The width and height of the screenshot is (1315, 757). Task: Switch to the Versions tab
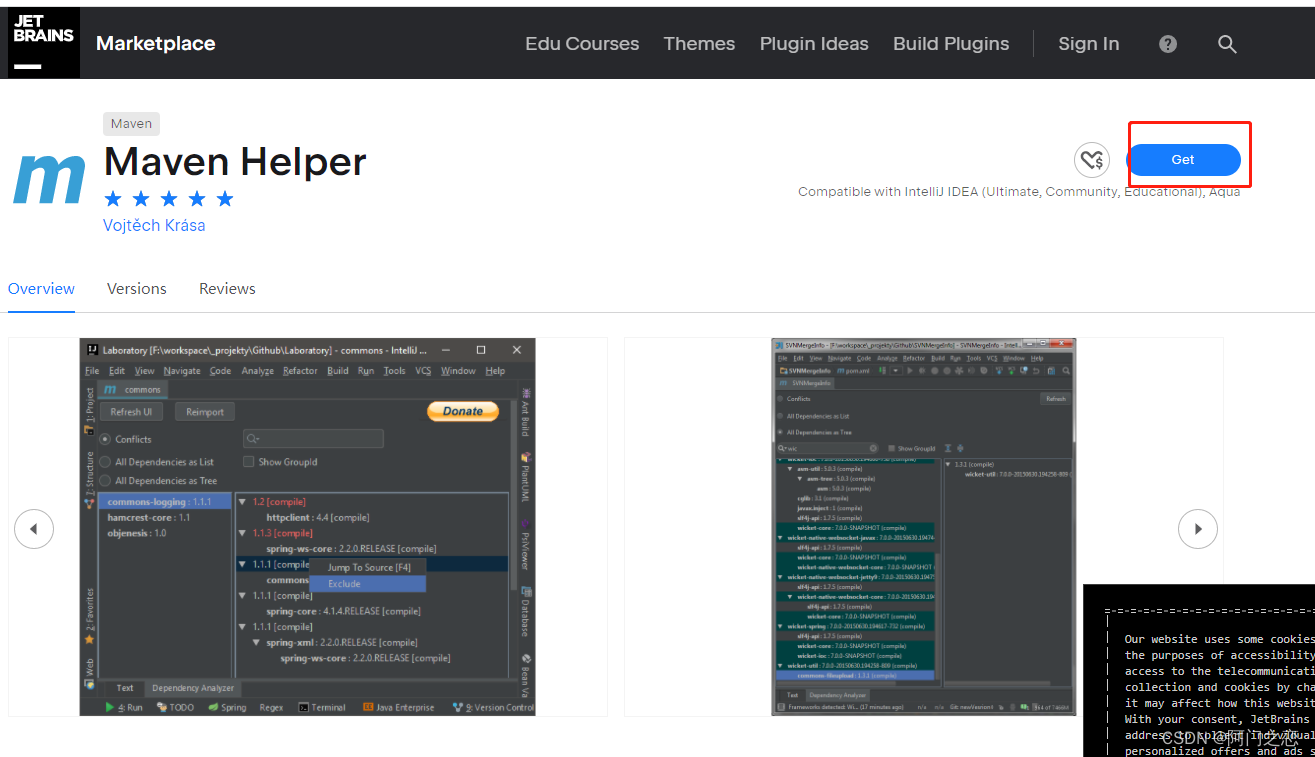click(137, 289)
